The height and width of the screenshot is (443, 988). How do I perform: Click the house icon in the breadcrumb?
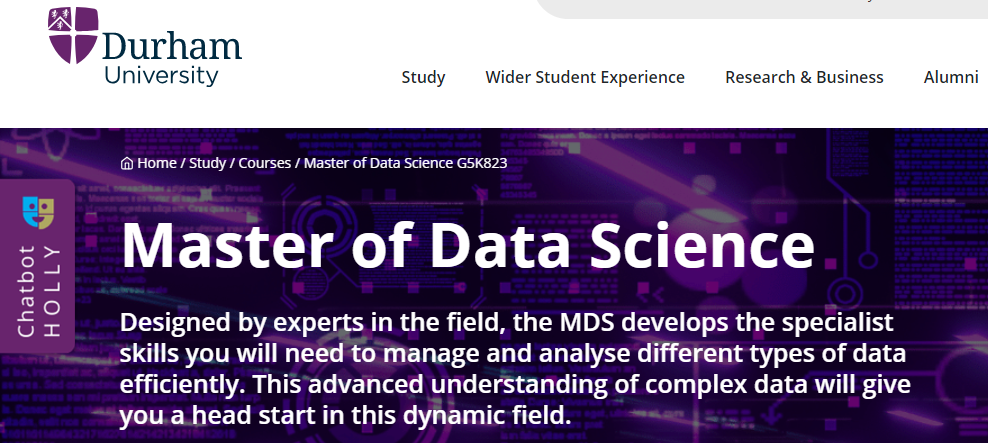pyautogui.click(x=127, y=163)
